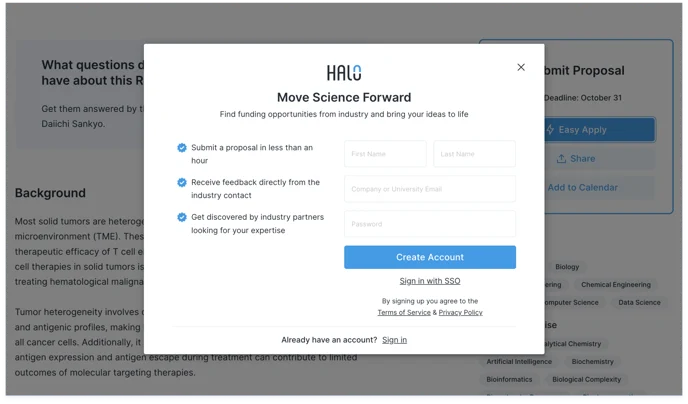This screenshot has height=404, width=688.
Task: Click Share button on background page
Action: [x=599, y=159]
